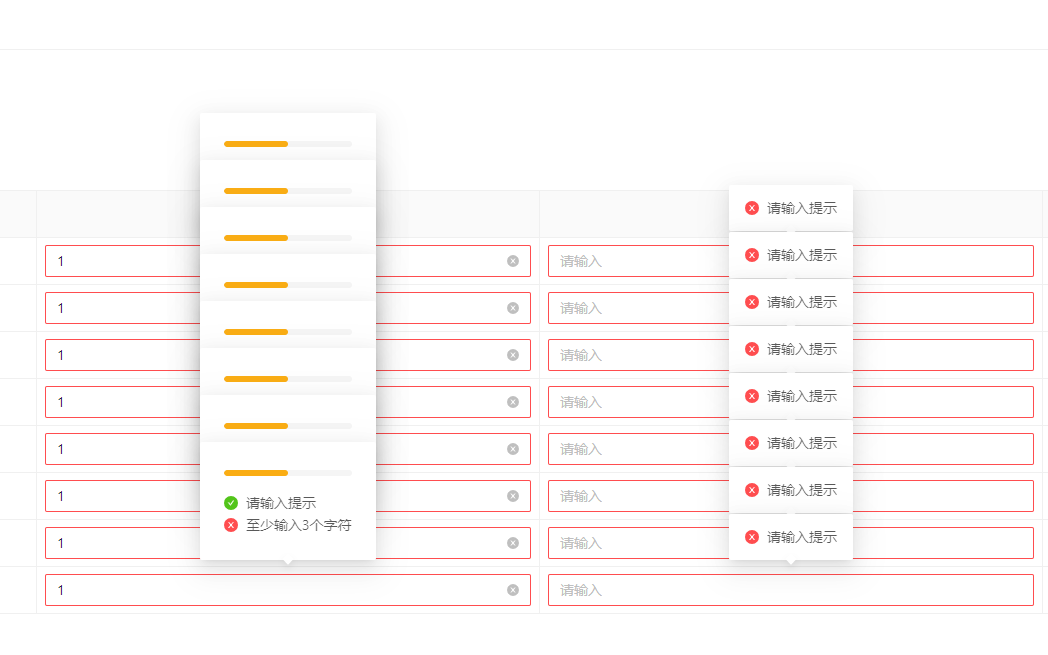Image resolution: width=1048 pixels, height=655 pixels.
Task: Click the red error icon in the seventh 请输入提示 tooltip
Action: point(752,490)
